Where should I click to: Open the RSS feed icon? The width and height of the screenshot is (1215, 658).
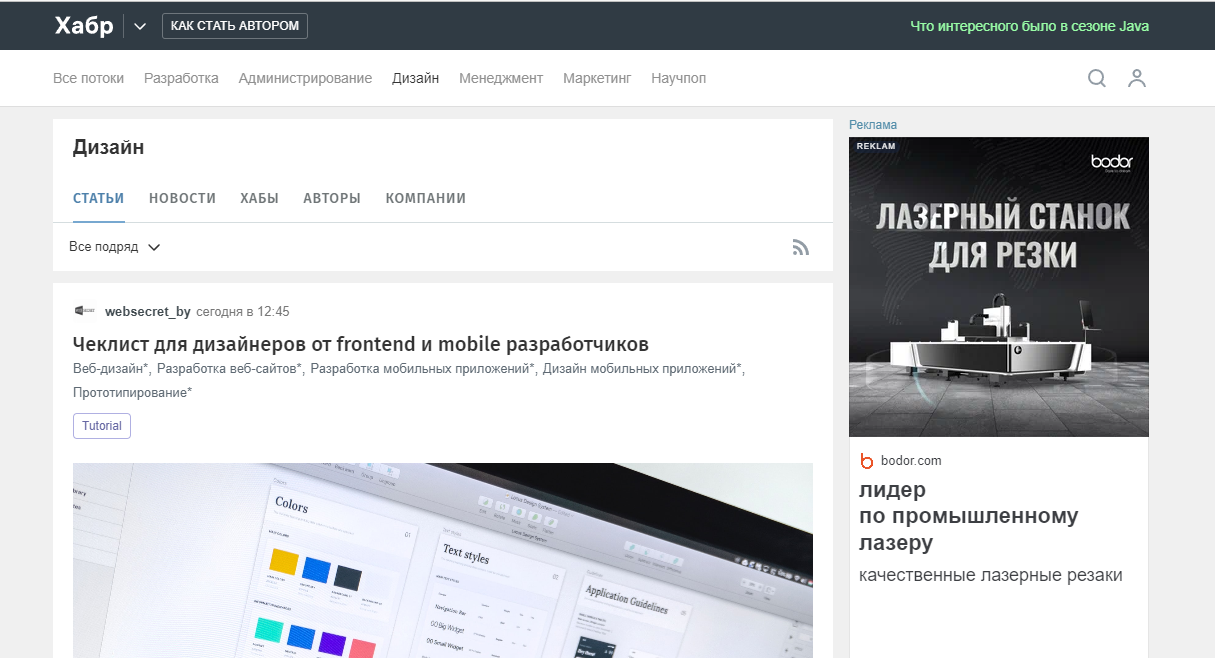pyautogui.click(x=800, y=247)
